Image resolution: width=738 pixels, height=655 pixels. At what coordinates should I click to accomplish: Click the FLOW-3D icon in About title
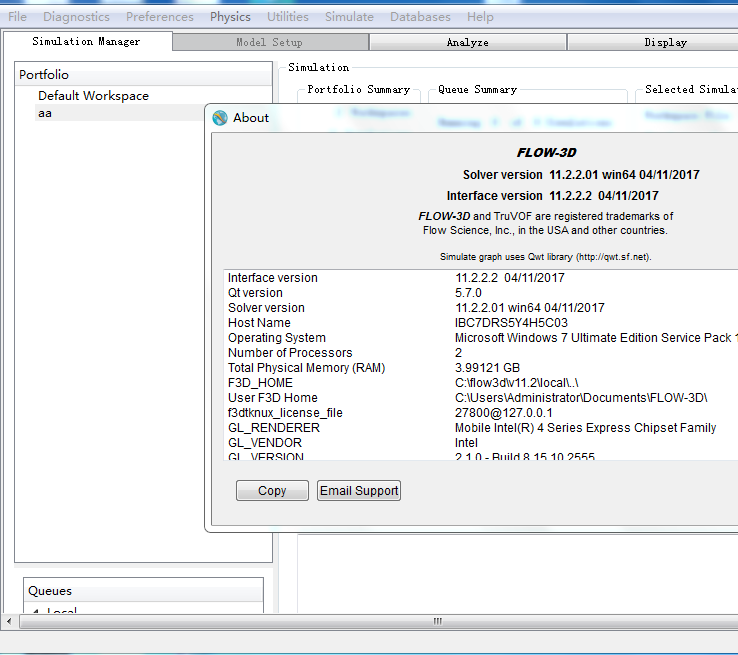[220, 118]
